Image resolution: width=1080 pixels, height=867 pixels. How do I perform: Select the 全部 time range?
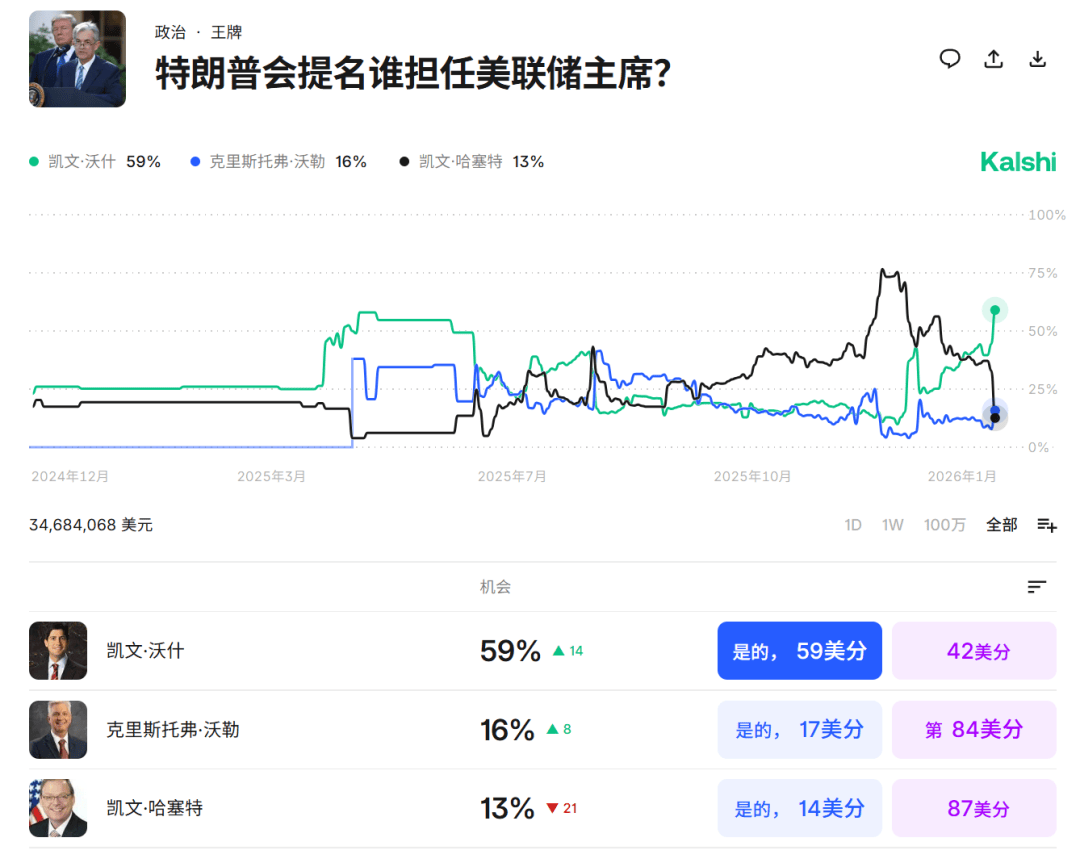point(1001,525)
